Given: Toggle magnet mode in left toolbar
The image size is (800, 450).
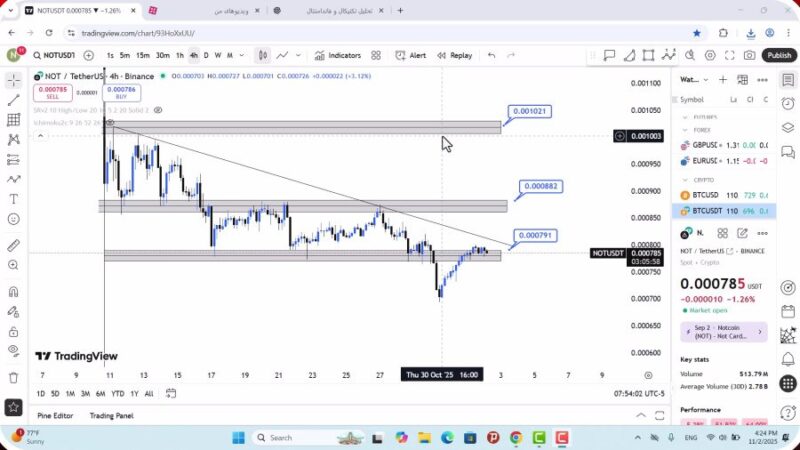Looking at the screenshot, I should tap(13, 292).
